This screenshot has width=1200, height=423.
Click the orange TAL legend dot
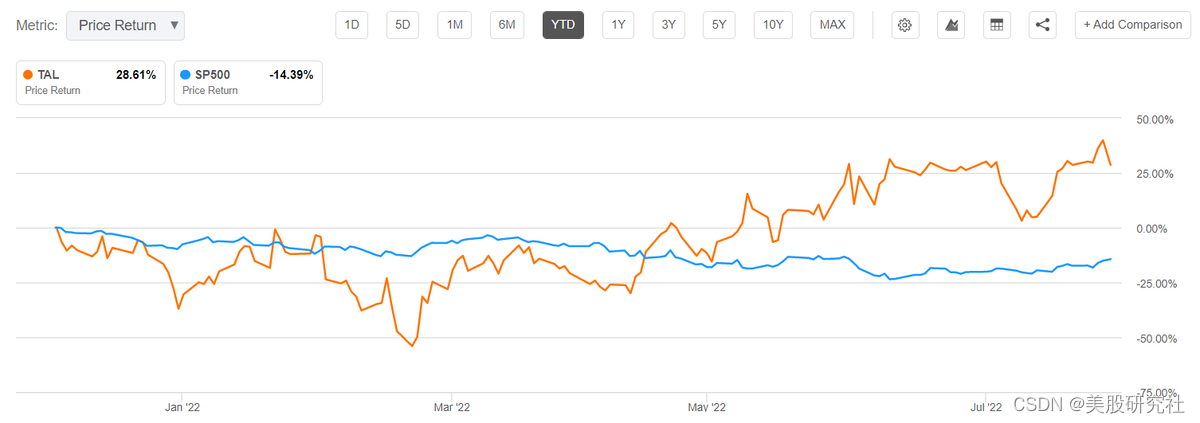point(28,75)
